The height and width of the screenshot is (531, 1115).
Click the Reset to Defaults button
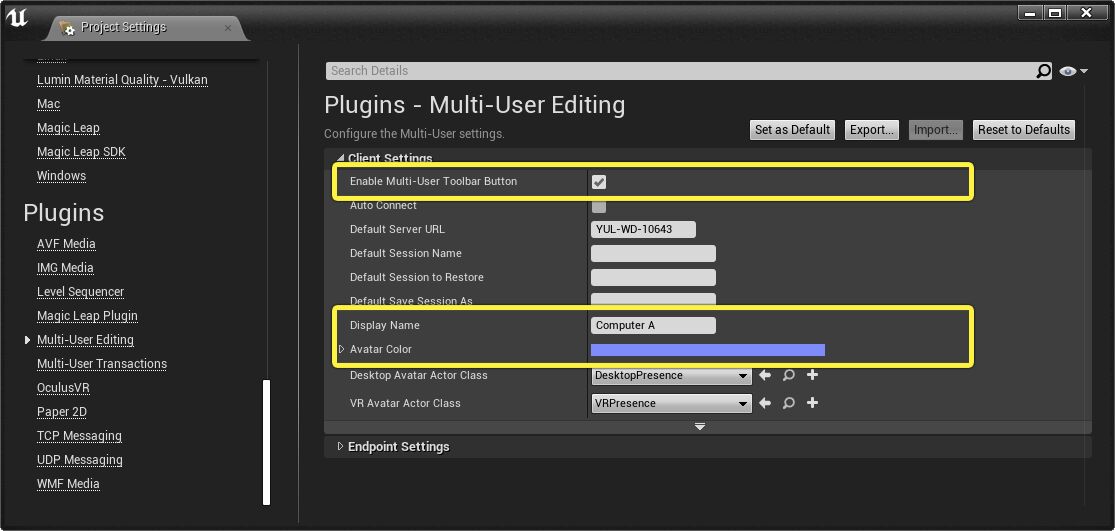point(1023,130)
